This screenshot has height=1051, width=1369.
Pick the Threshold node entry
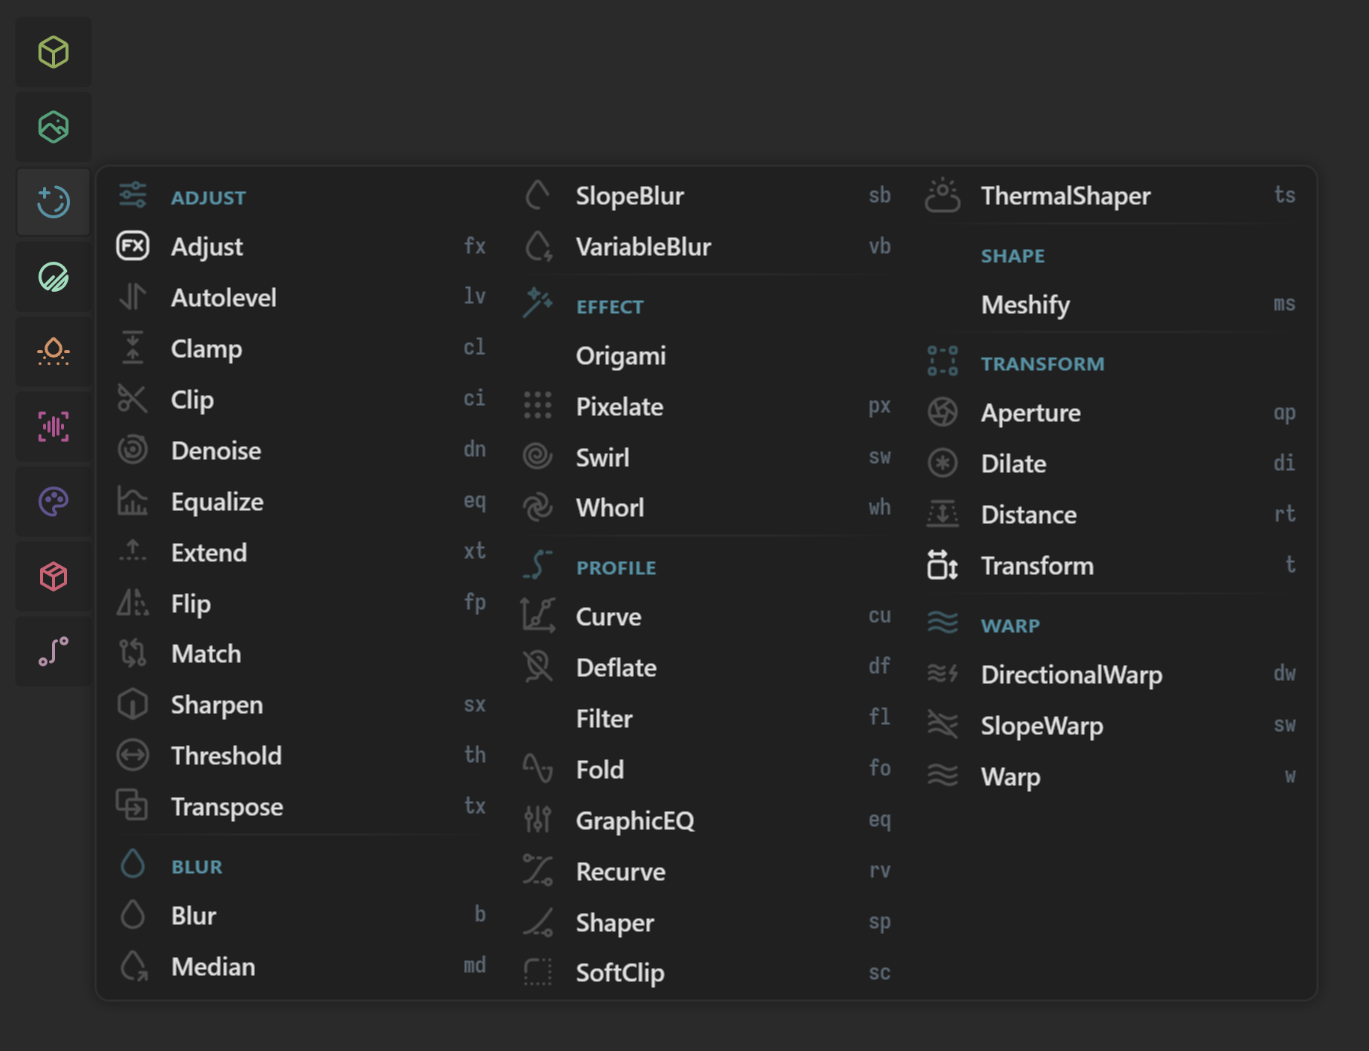302,755
